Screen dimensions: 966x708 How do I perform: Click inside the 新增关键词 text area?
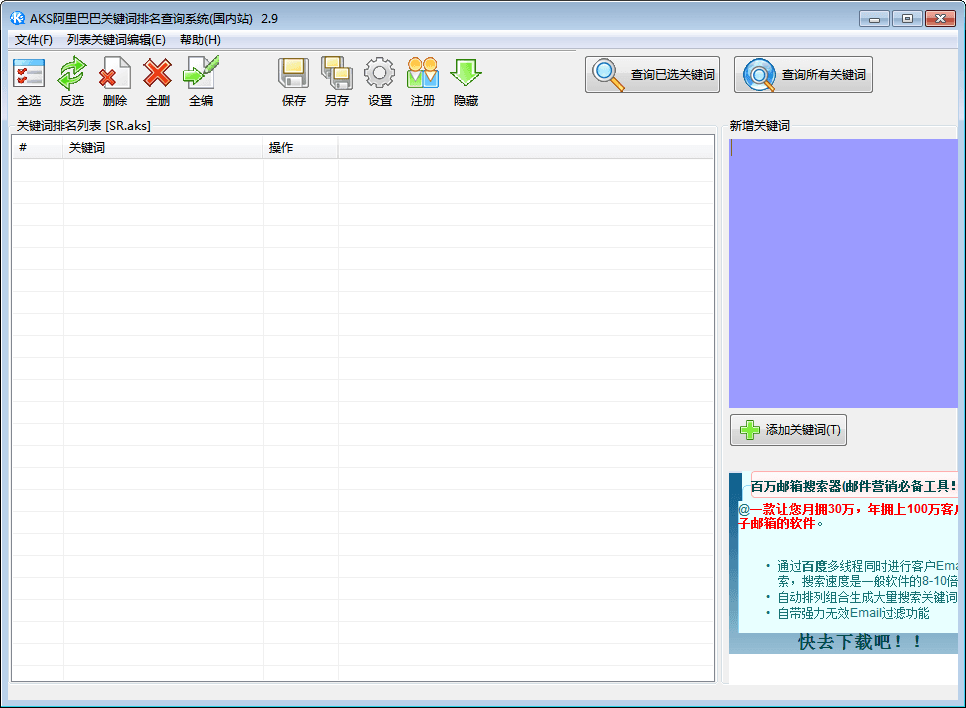pyautogui.click(x=842, y=272)
